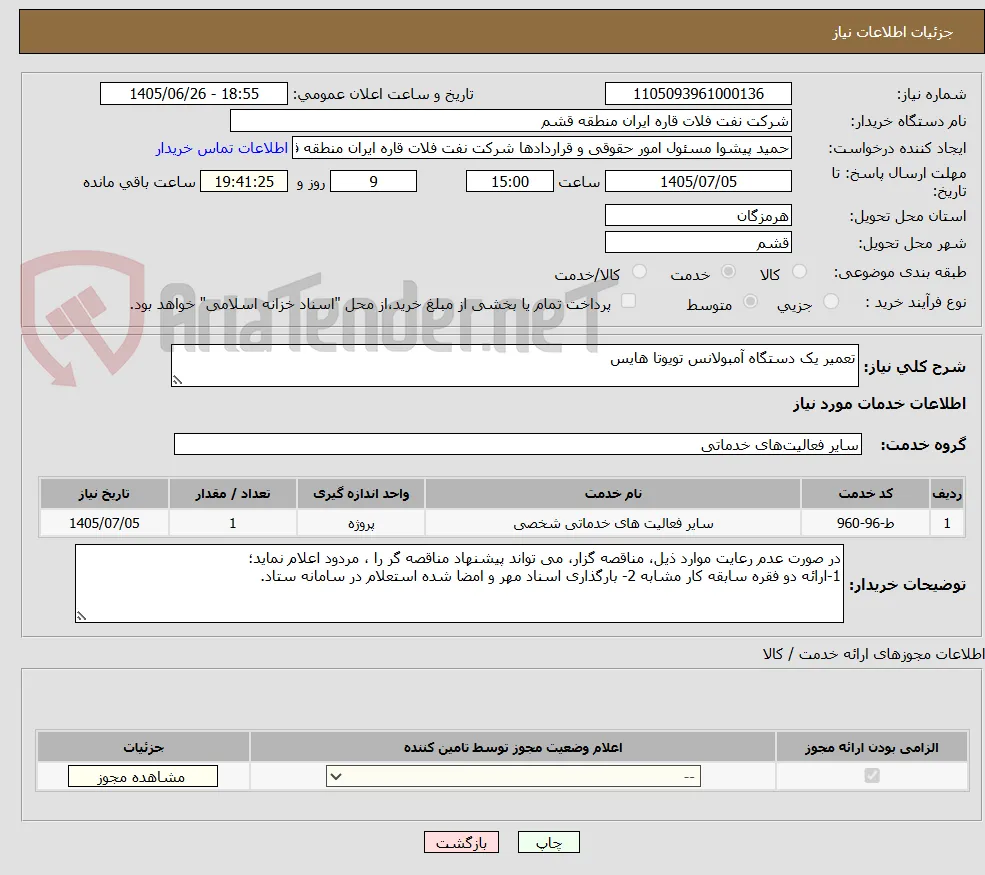Click the service name cell سایر فعالیت های خدماتی شخصی

[613, 523]
